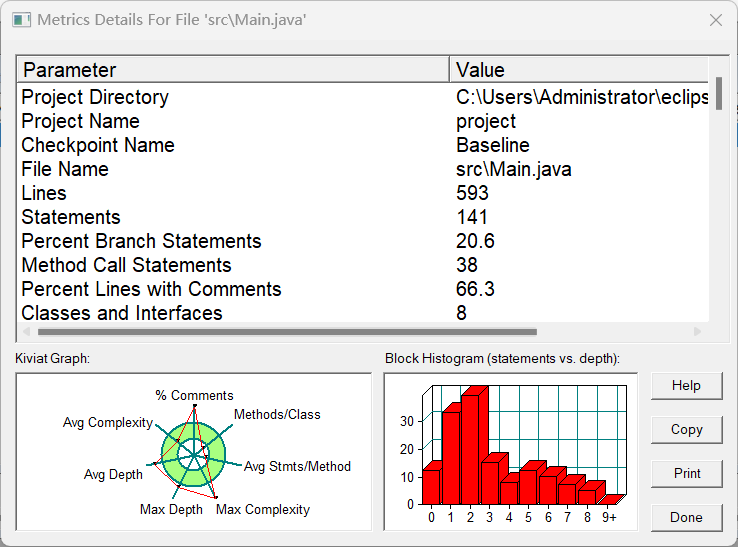Click the 'Kiviat Graph:' label
The height and width of the screenshot is (547, 738).
click(x=52, y=359)
